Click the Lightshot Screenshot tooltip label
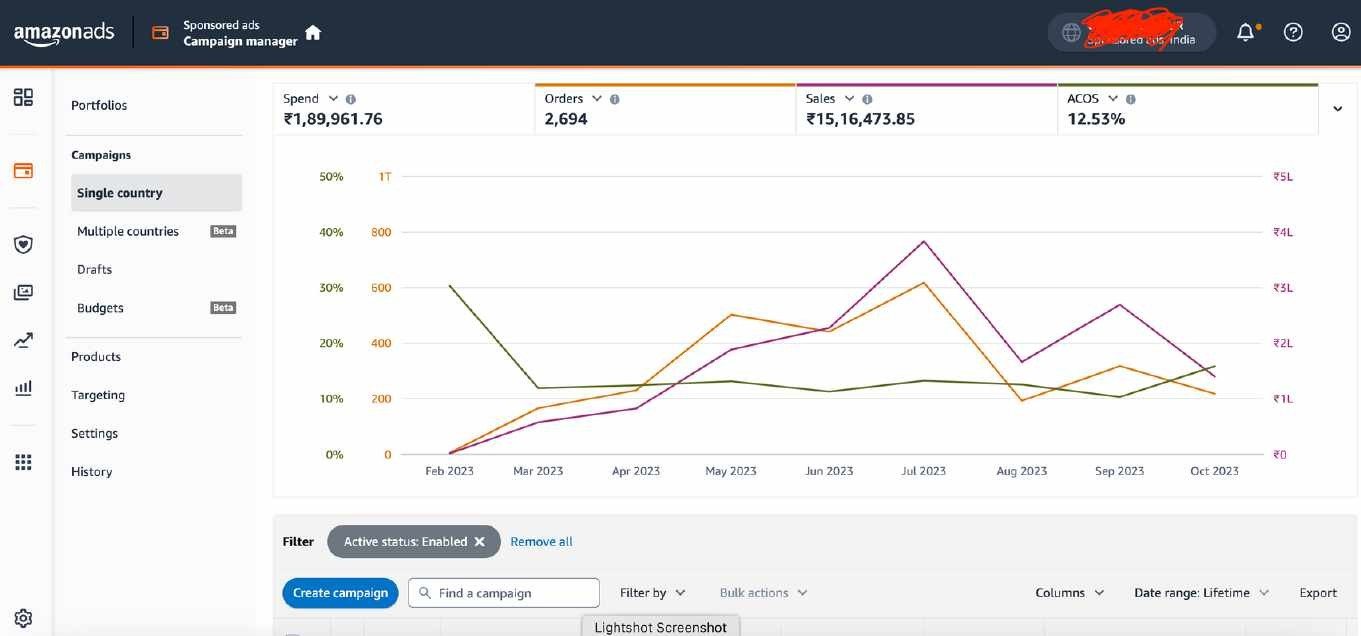 tap(661, 627)
